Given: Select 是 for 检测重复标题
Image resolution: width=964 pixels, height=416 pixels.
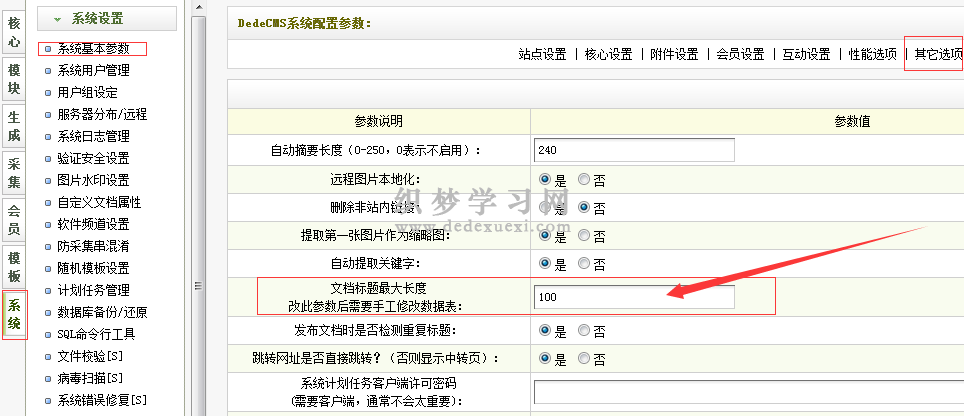Looking at the screenshot, I should [x=544, y=331].
